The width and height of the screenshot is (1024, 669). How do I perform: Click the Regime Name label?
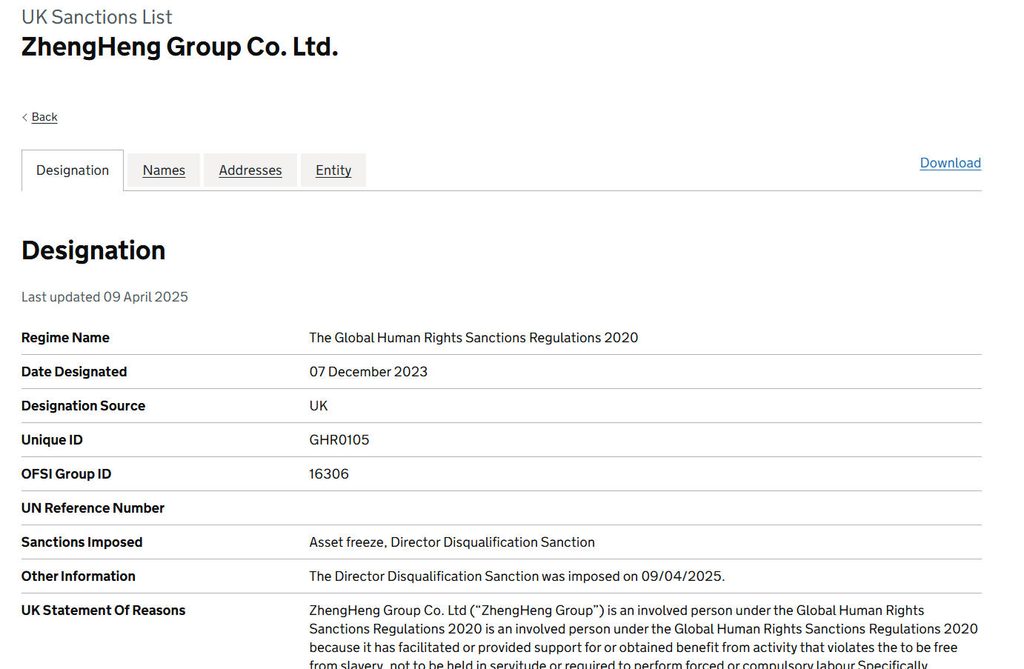65,338
